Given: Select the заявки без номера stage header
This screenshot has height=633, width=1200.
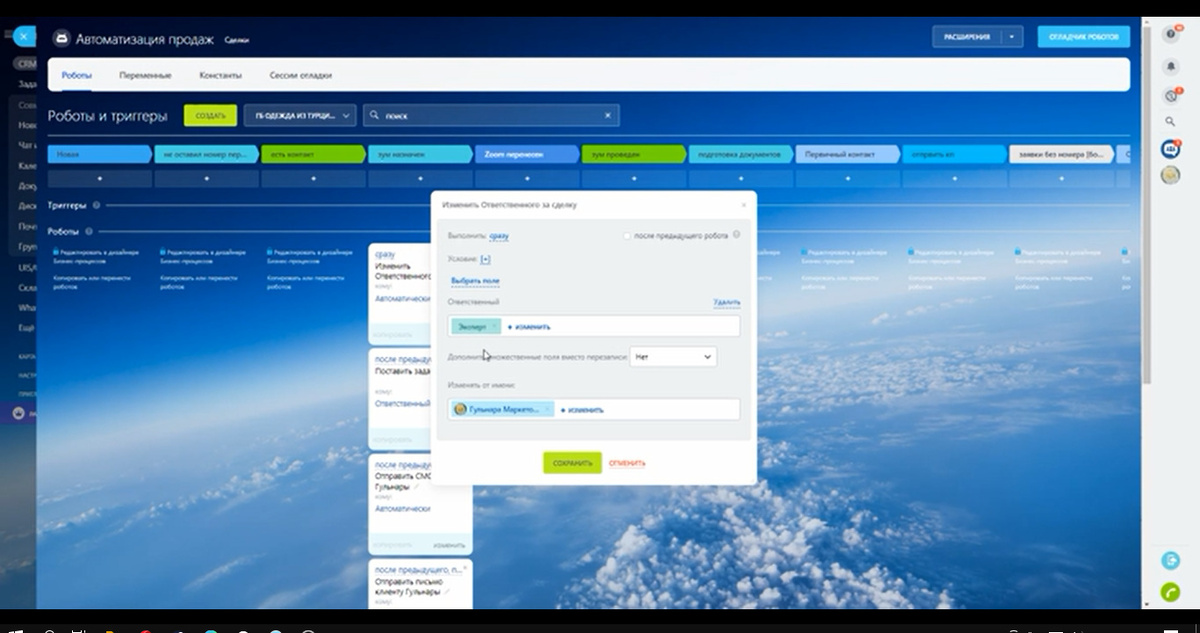Looking at the screenshot, I should click(x=1062, y=154).
